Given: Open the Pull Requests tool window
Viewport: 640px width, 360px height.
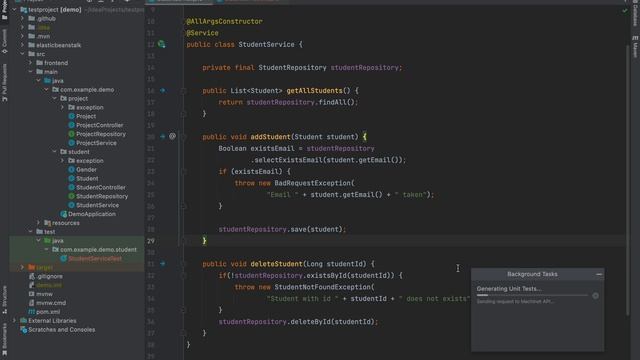Looking at the screenshot, I should (x=4, y=83).
